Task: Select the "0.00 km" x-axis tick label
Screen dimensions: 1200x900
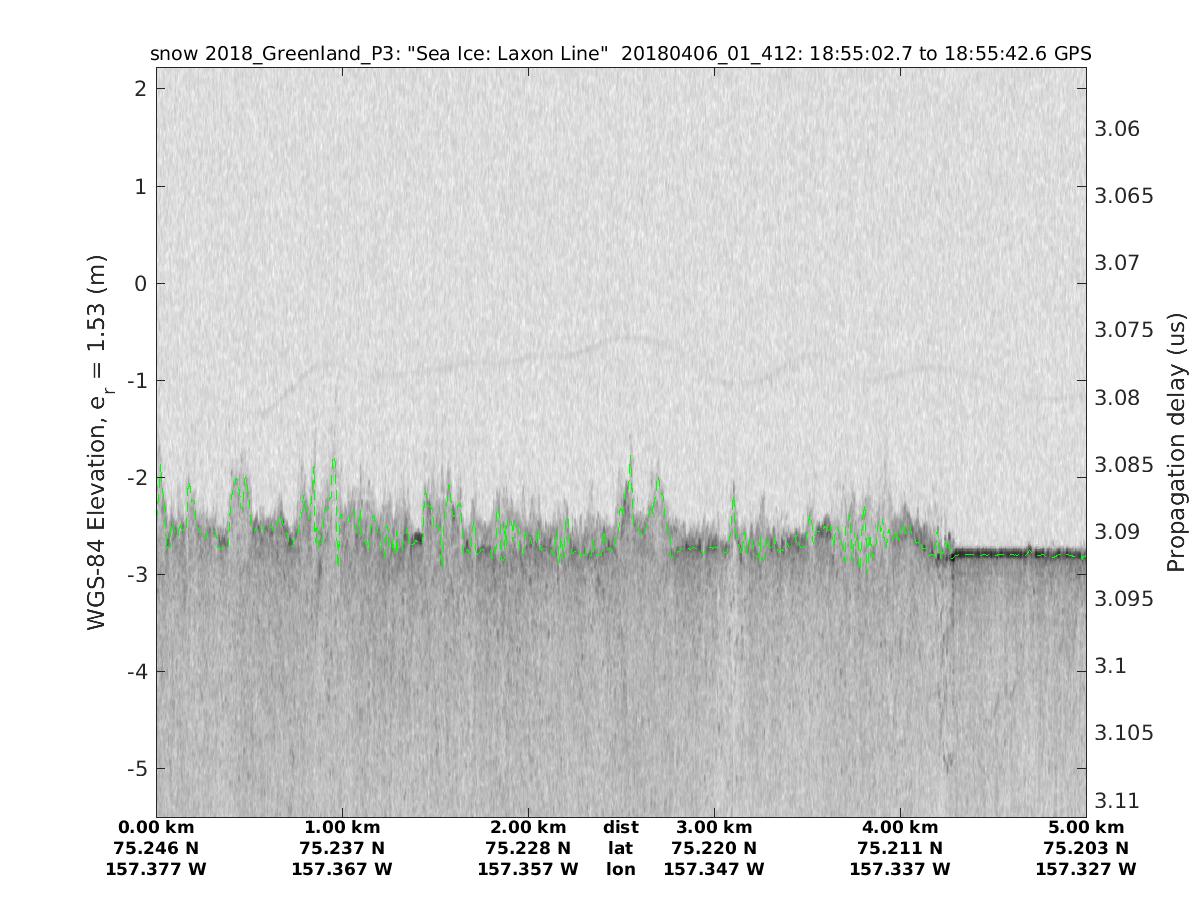Action: [x=156, y=827]
